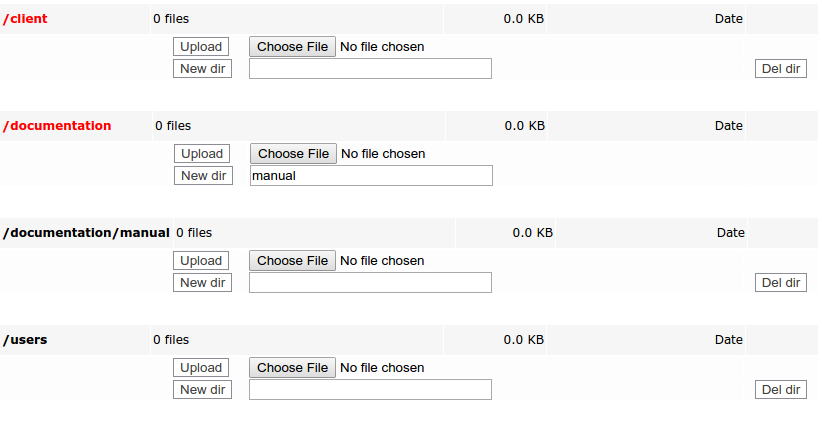This screenshot has height=440, width=822.
Task: Choose File for the /users directory
Action: click(292, 367)
